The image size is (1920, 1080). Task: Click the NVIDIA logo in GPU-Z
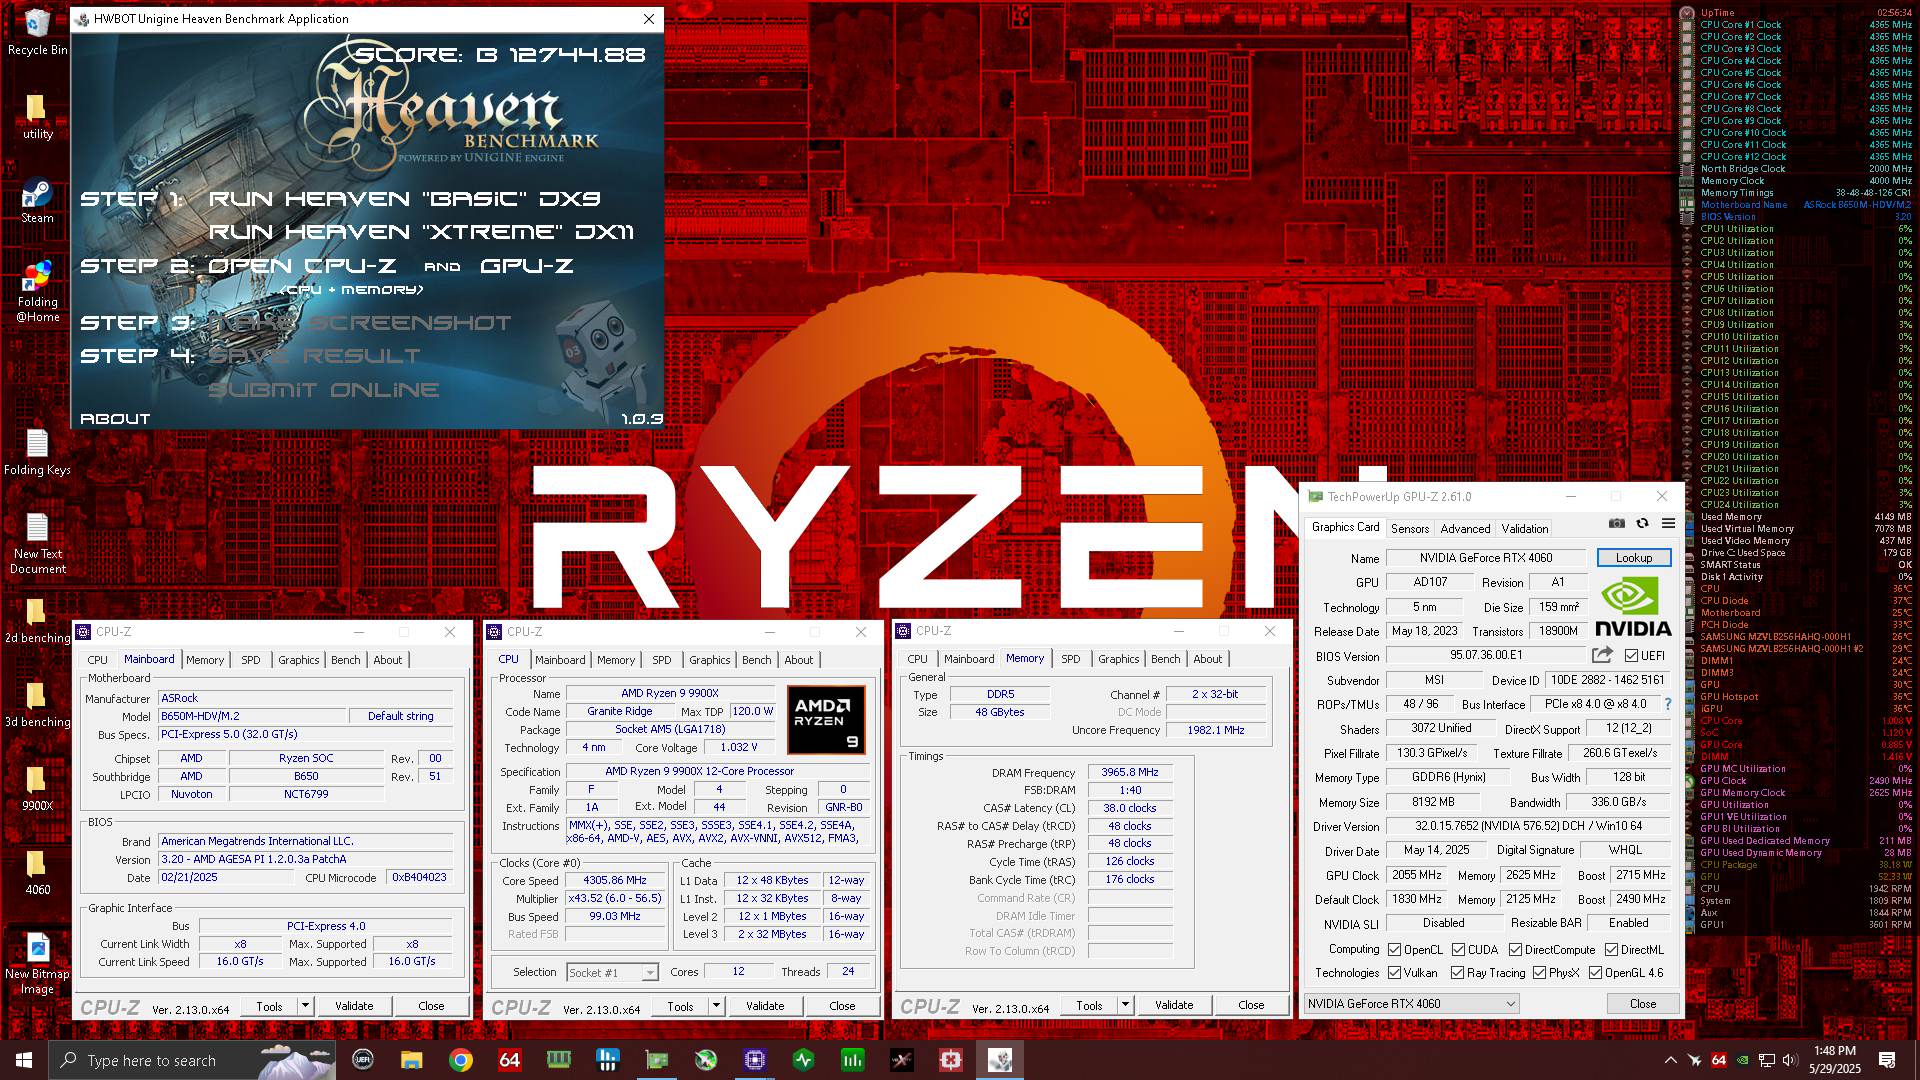(1633, 607)
